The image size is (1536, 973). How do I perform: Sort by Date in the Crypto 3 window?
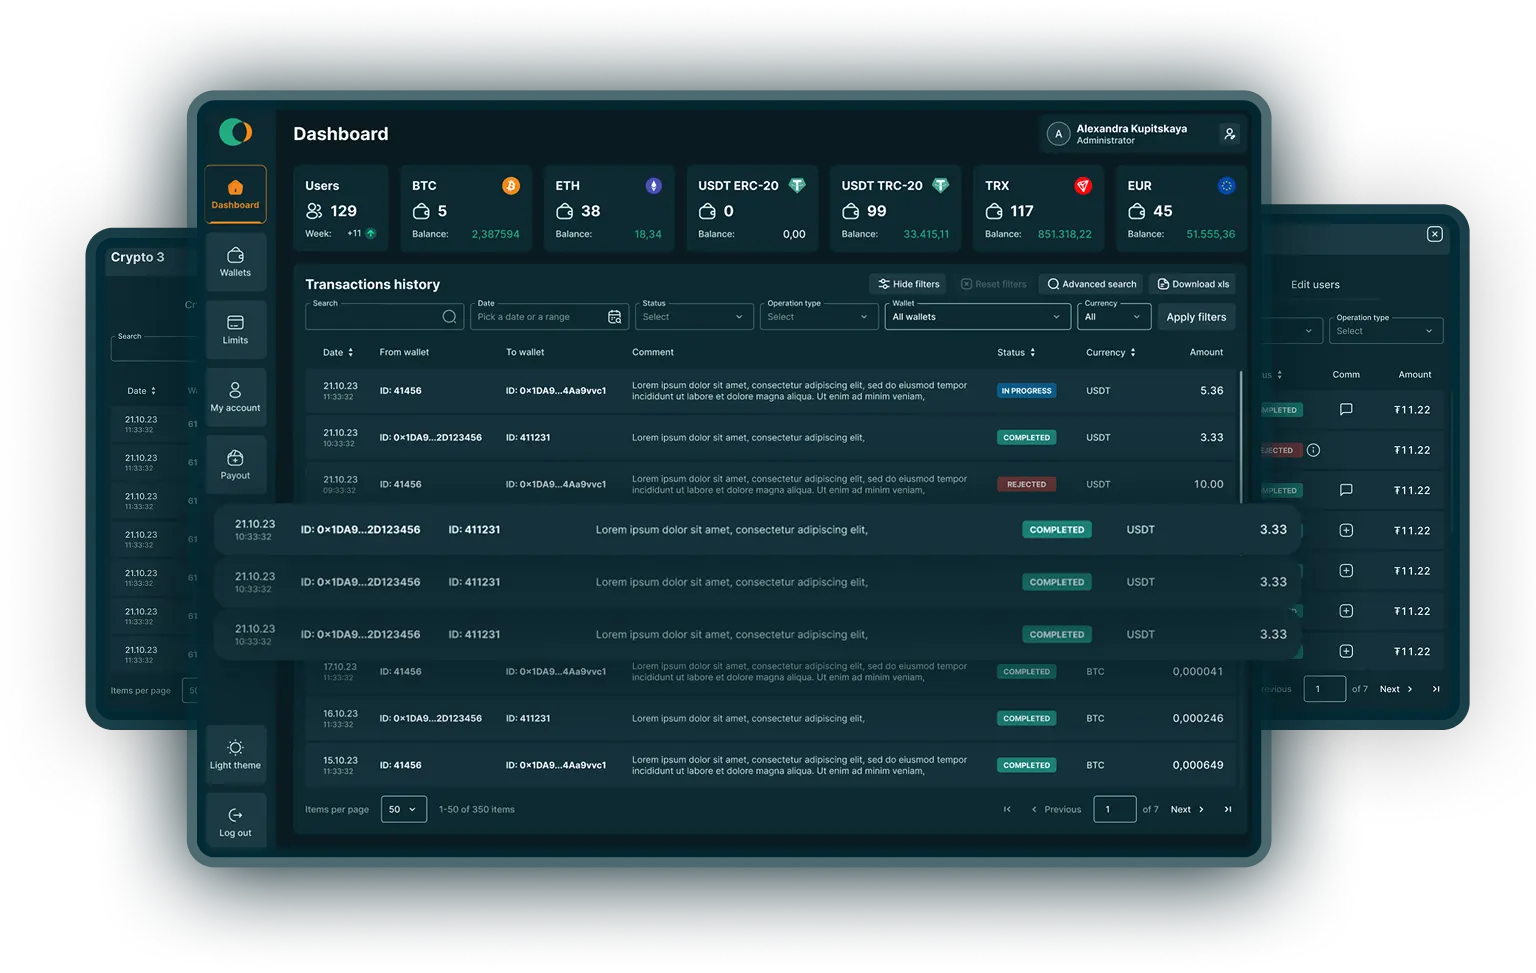point(141,391)
